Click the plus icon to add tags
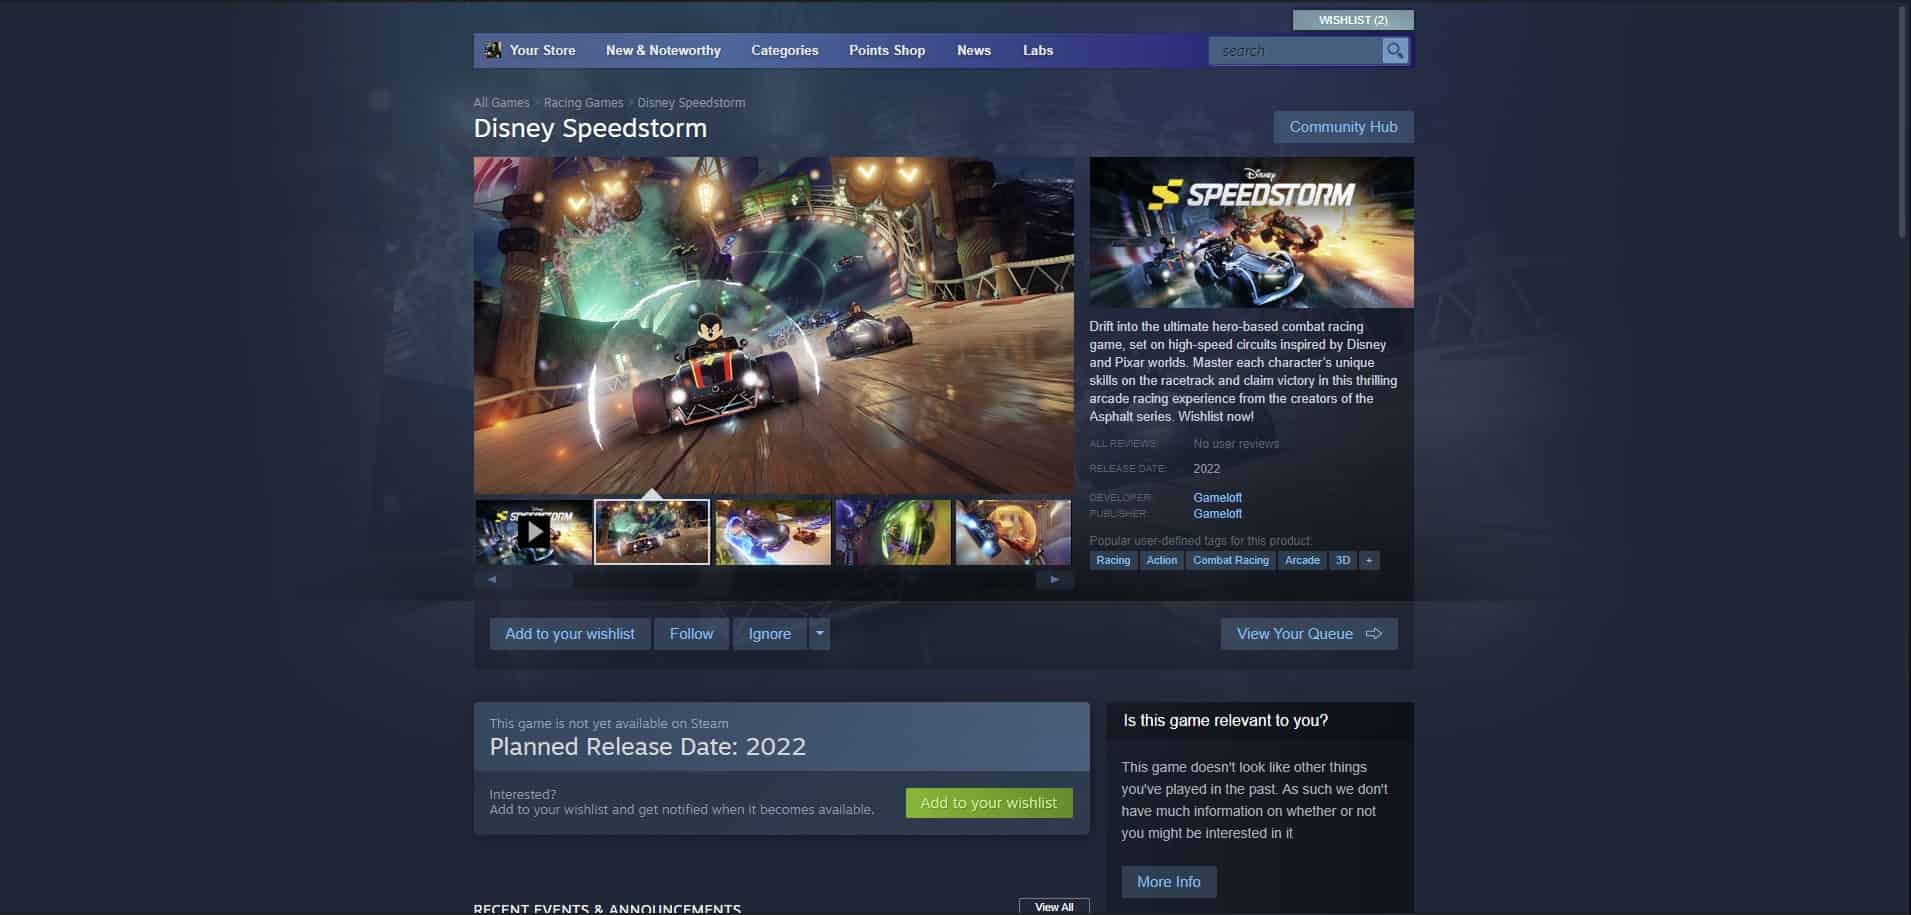The width and height of the screenshot is (1911, 915). pyautogui.click(x=1369, y=560)
